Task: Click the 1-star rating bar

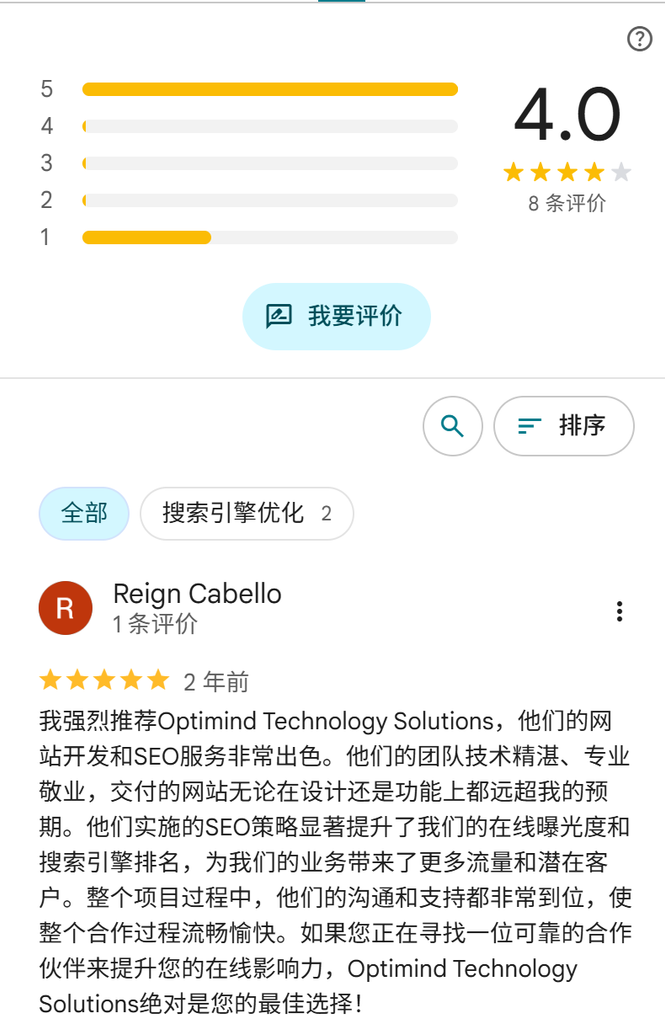Action: (270, 237)
